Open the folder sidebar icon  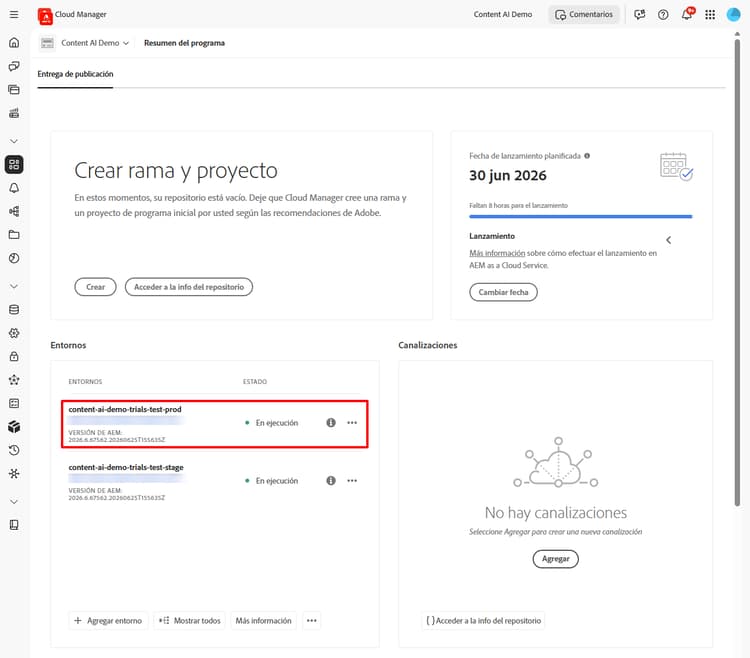[14, 235]
